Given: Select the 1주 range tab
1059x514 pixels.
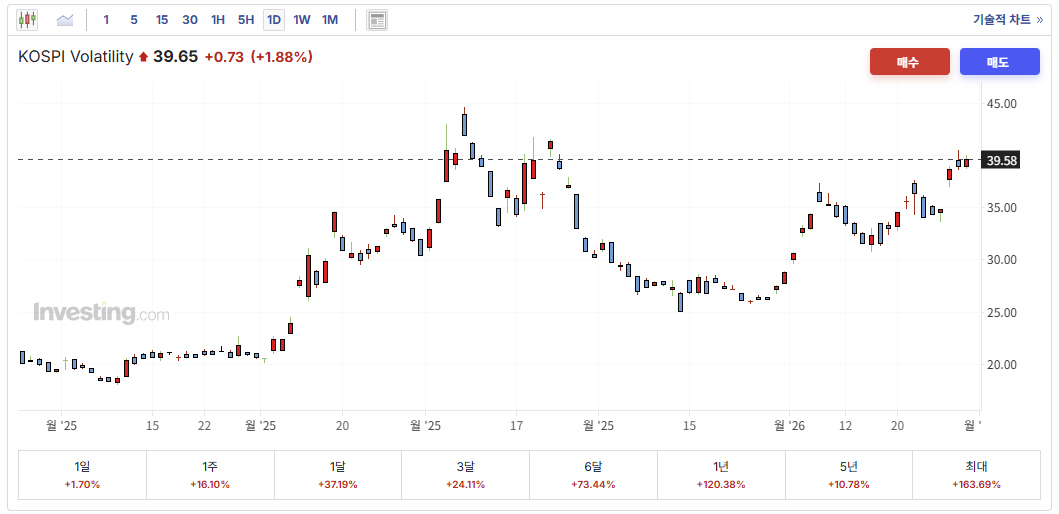Looking at the screenshot, I should (210, 475).
